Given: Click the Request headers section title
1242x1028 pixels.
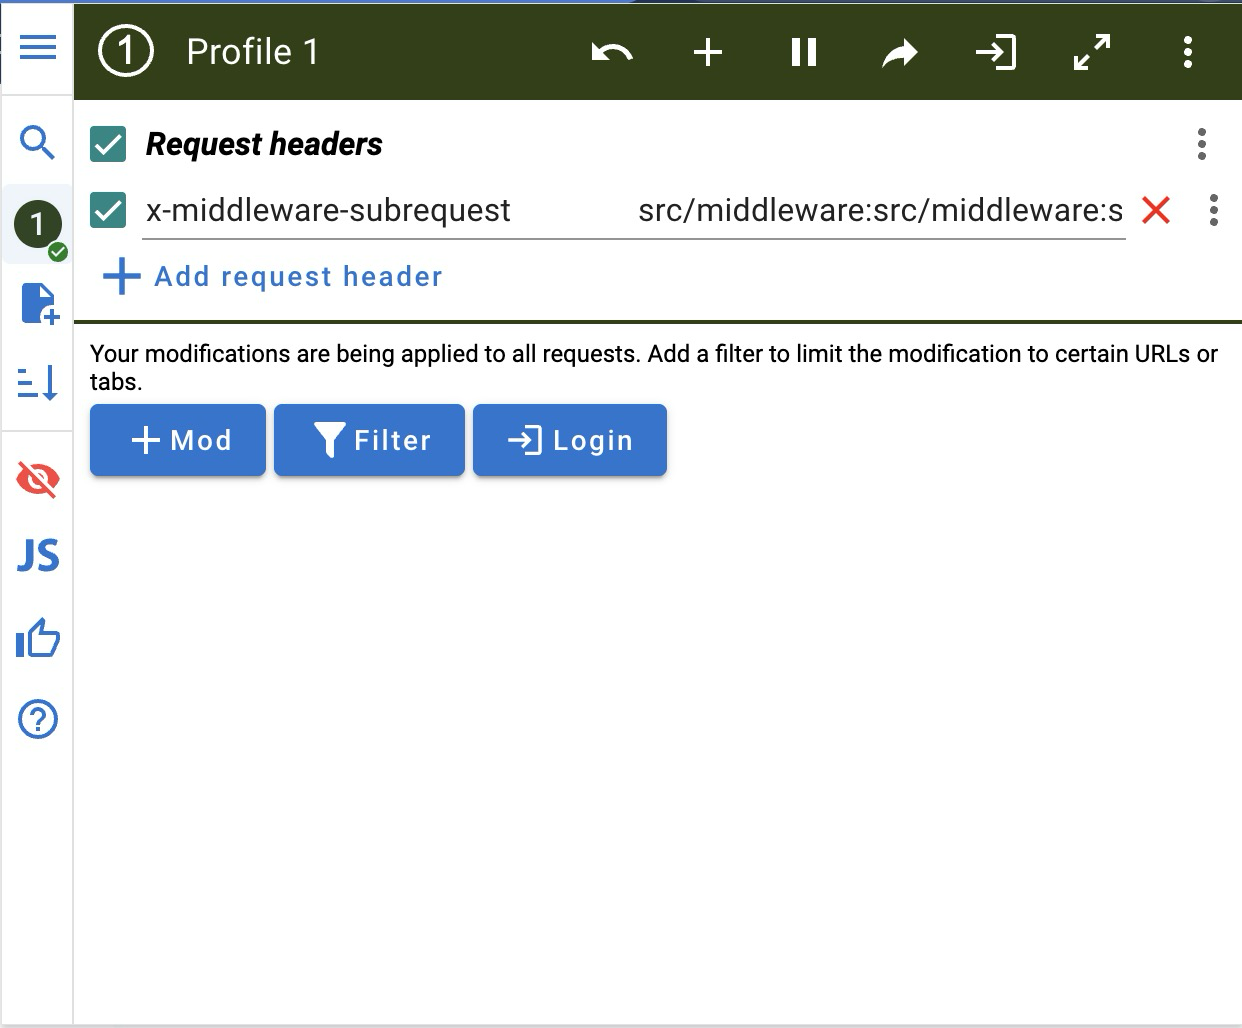Looking at the screenshot, I should pyautogui.click(x=264, y=144).
